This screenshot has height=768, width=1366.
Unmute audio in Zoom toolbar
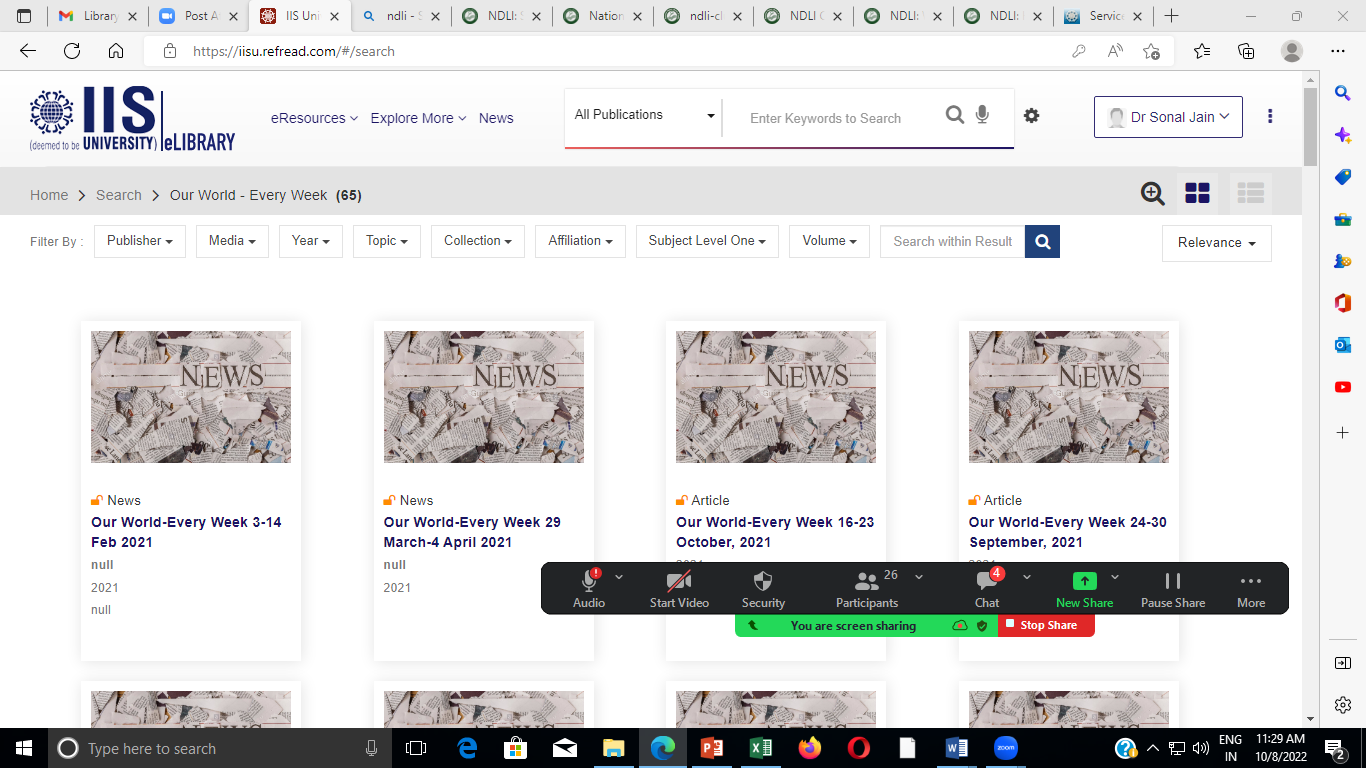coord(589,589)
